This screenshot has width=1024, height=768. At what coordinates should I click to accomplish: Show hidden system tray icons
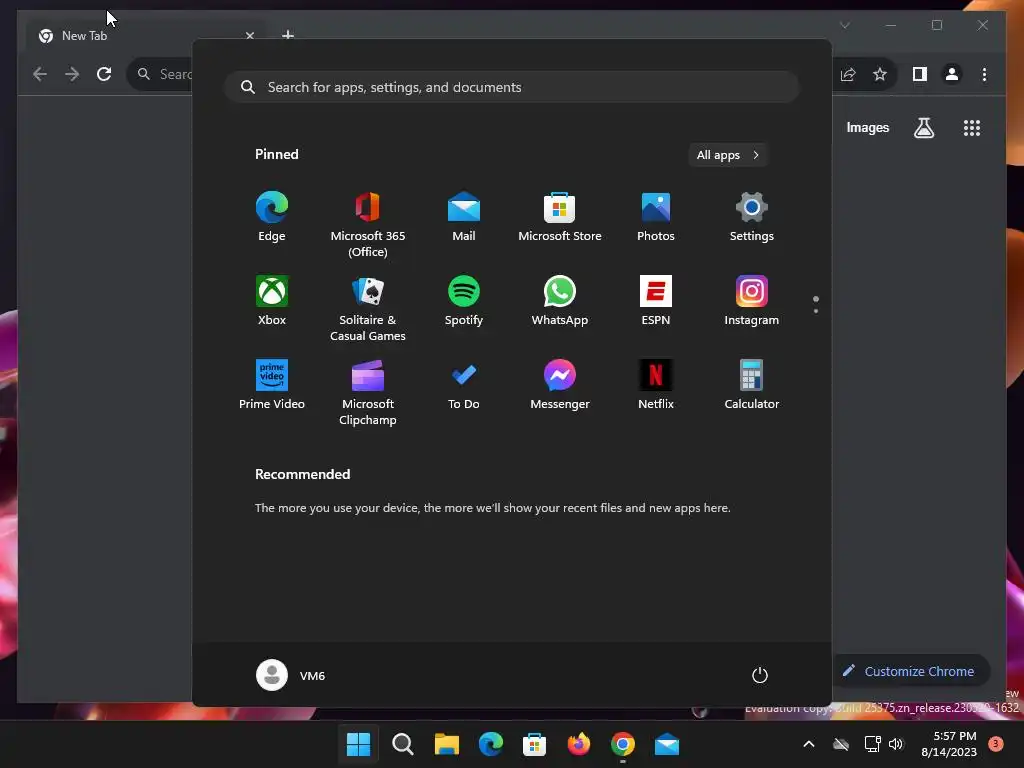tap(808, 744)
